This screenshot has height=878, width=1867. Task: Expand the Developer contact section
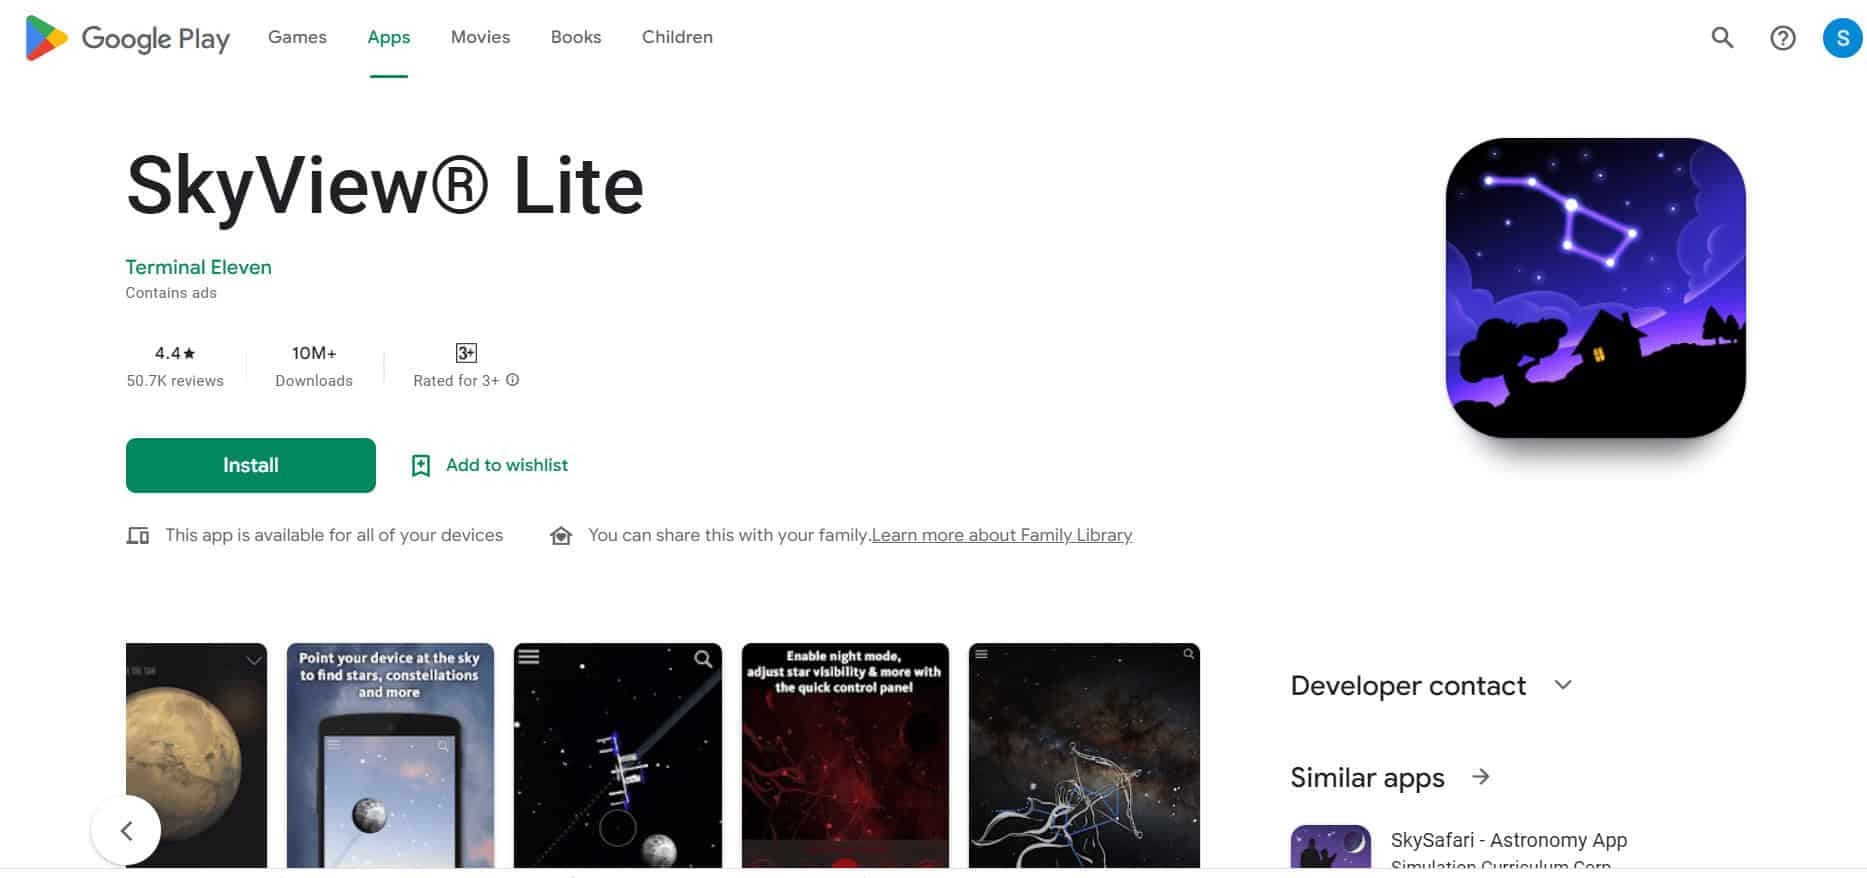(x=1563, y=685)
